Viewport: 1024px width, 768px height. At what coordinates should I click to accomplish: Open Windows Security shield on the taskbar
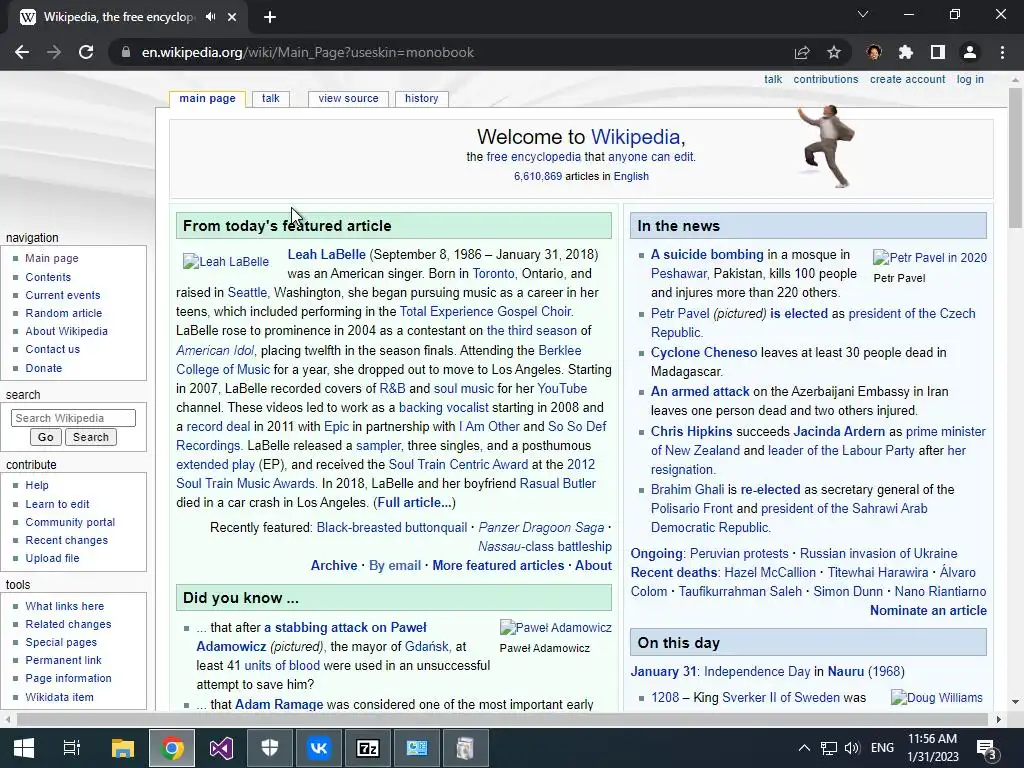[270, 748]
